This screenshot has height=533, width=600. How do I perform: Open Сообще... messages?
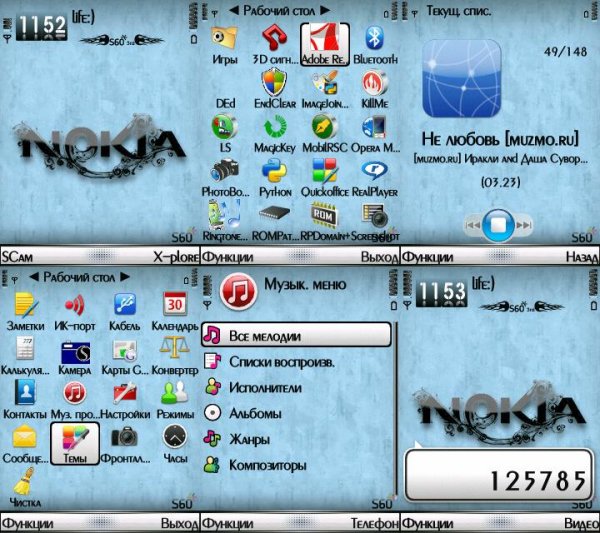point(25,443)
